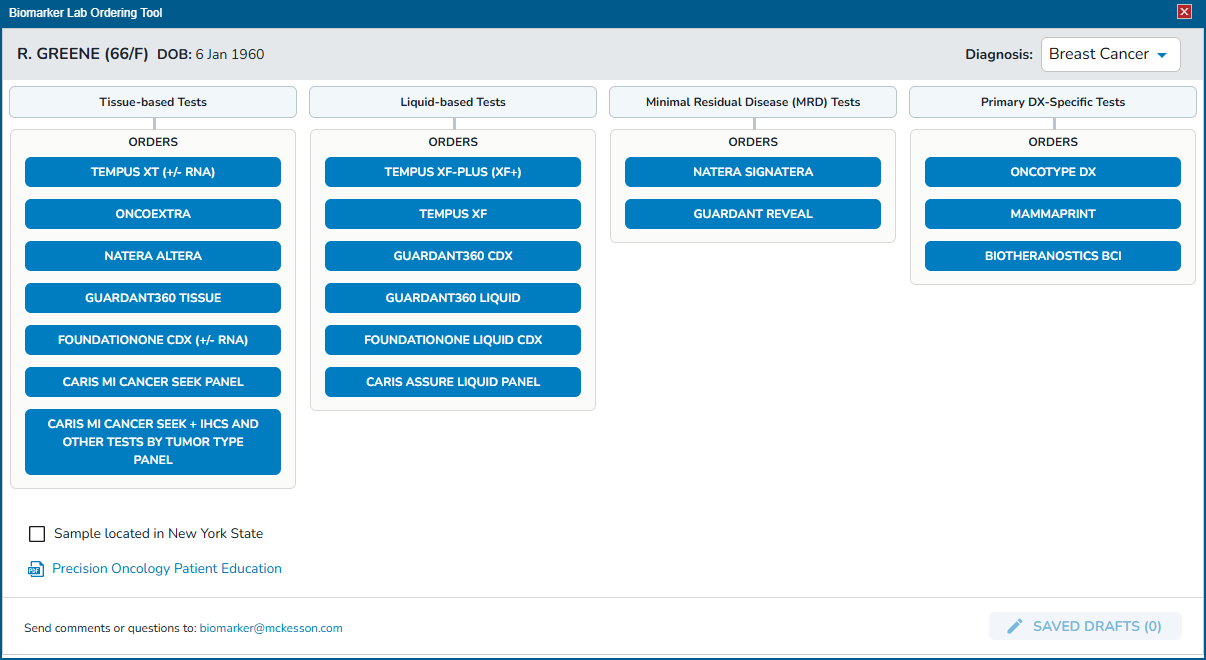Order the TEMPUS XF-PLUS (XF+) liquid test
This screenshot has height=660, width=1206.
click(x=452, y=171)
